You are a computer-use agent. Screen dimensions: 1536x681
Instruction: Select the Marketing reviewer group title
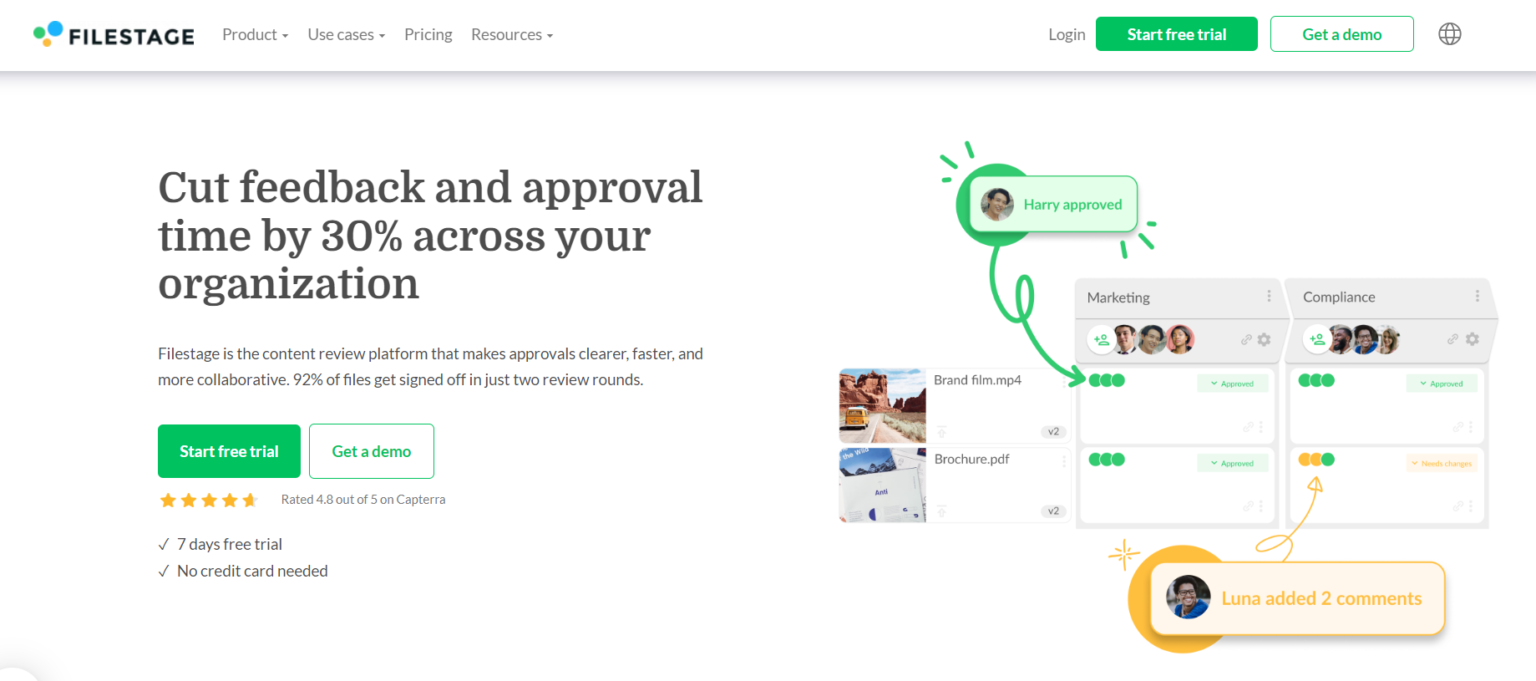(1118, 297)
